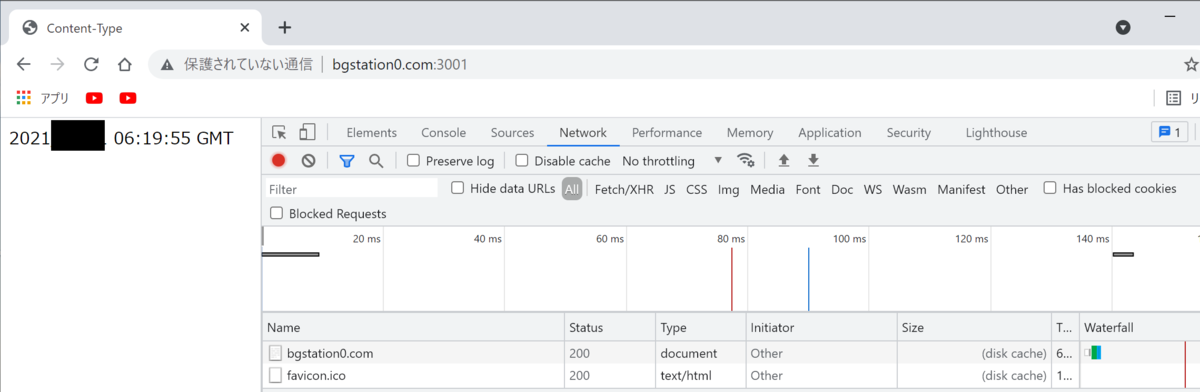Open network conditions wifi icon

click(x=745, y=160)
